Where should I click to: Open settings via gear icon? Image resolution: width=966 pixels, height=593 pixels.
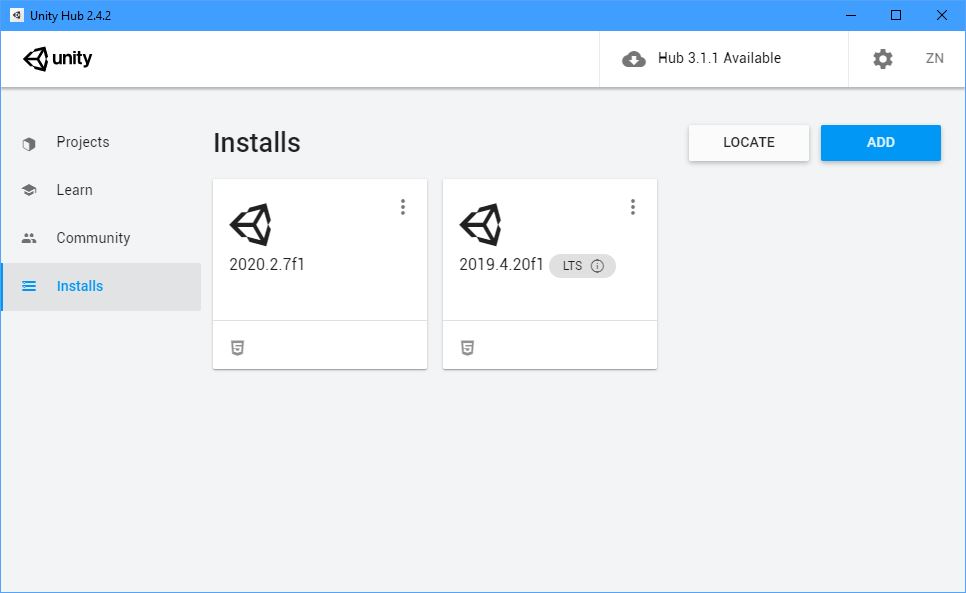click(x=882, y=59)
